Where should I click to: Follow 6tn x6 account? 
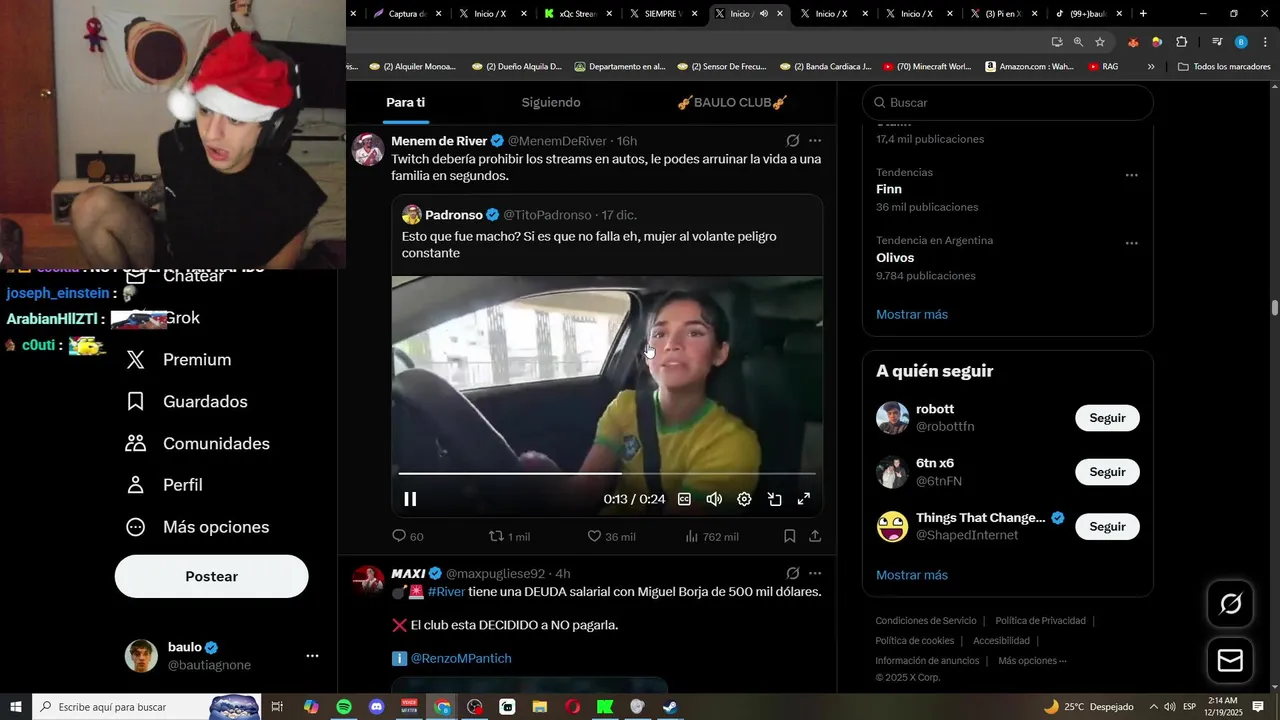point(1107,472)
